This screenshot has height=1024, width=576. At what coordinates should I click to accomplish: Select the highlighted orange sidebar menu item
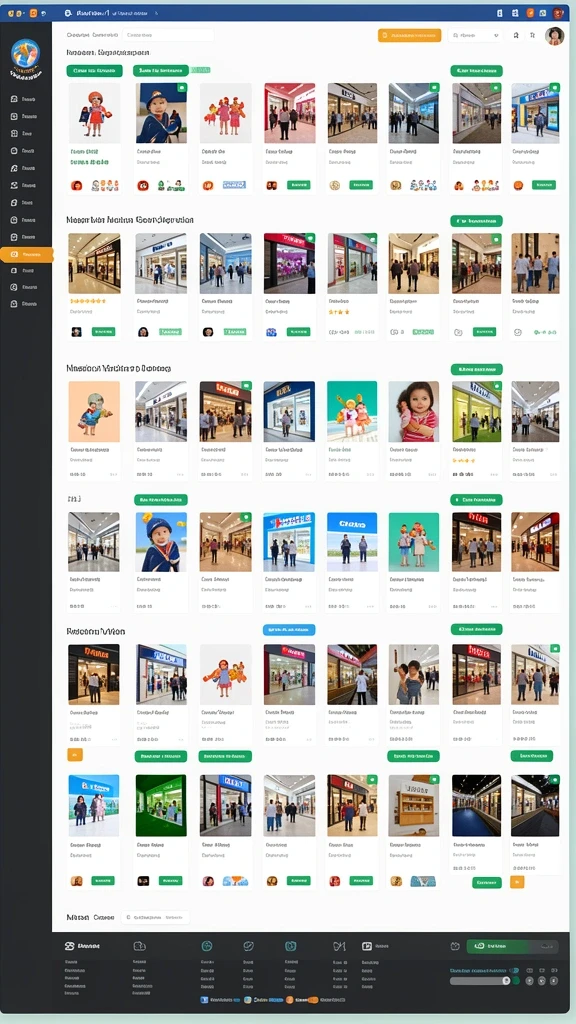coord(26,255)
